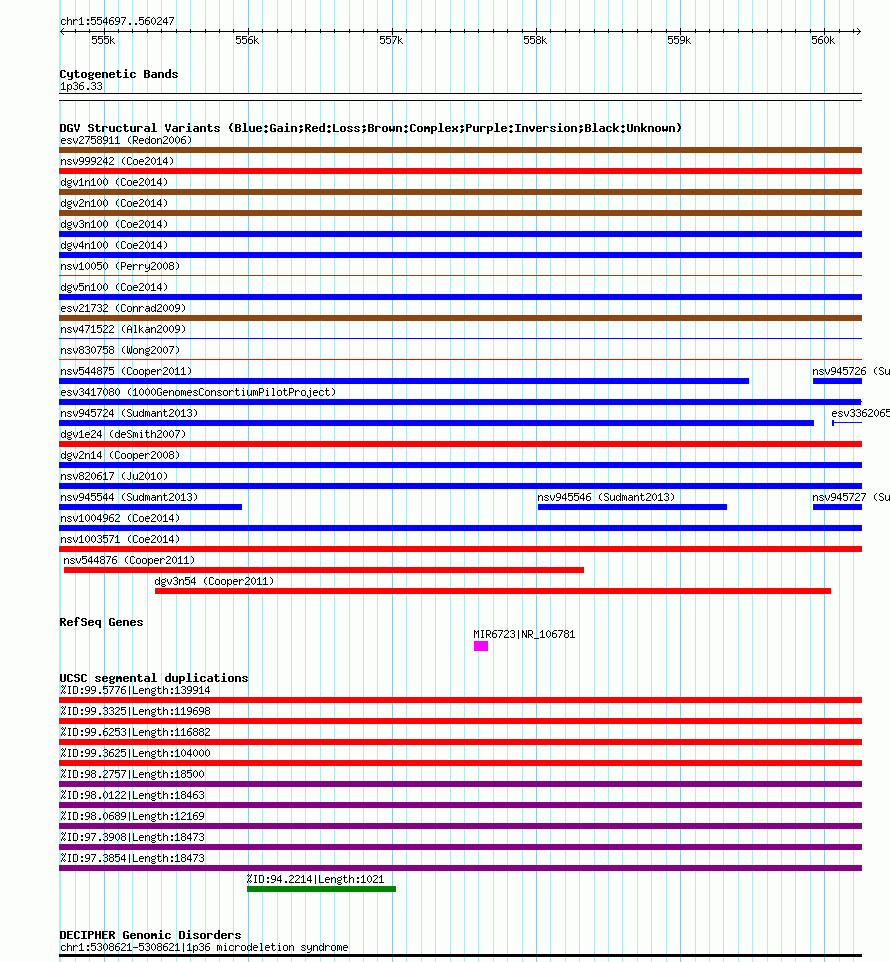
Task: Click the dgv2n14 (Cooper2008) label
Action: (x=120, y=455)
